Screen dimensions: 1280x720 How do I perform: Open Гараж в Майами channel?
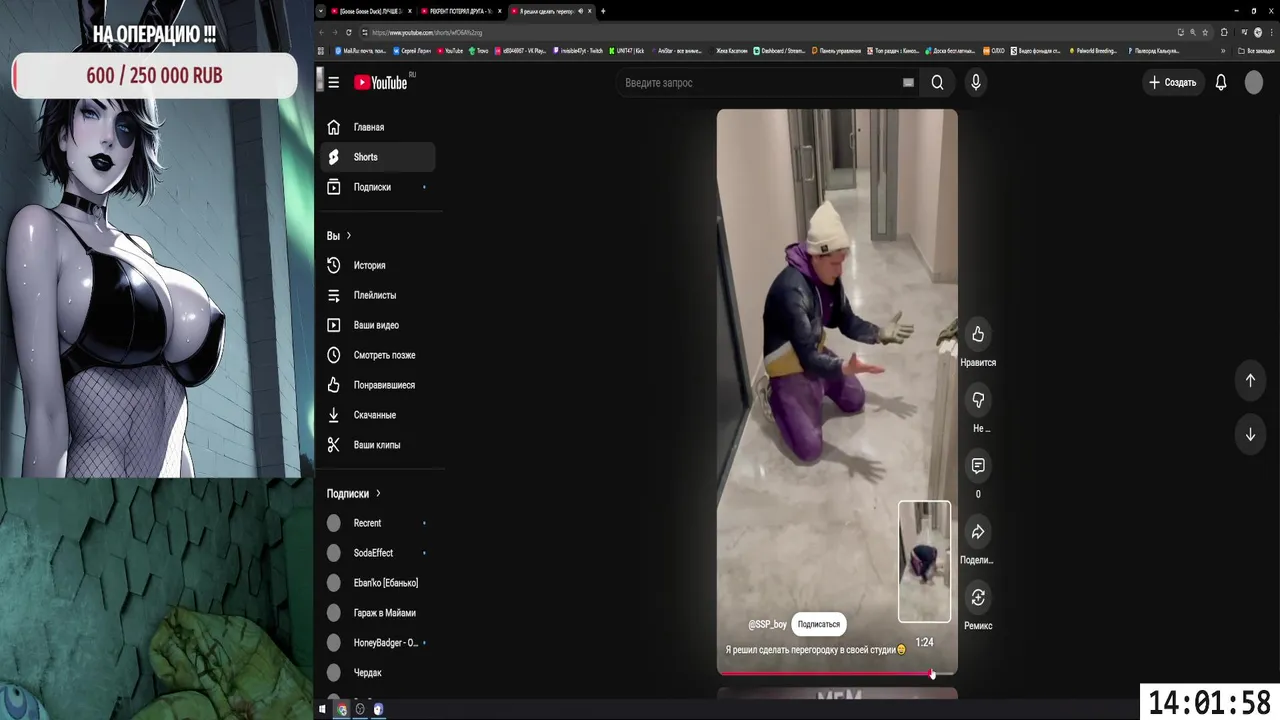click(378, 613)
